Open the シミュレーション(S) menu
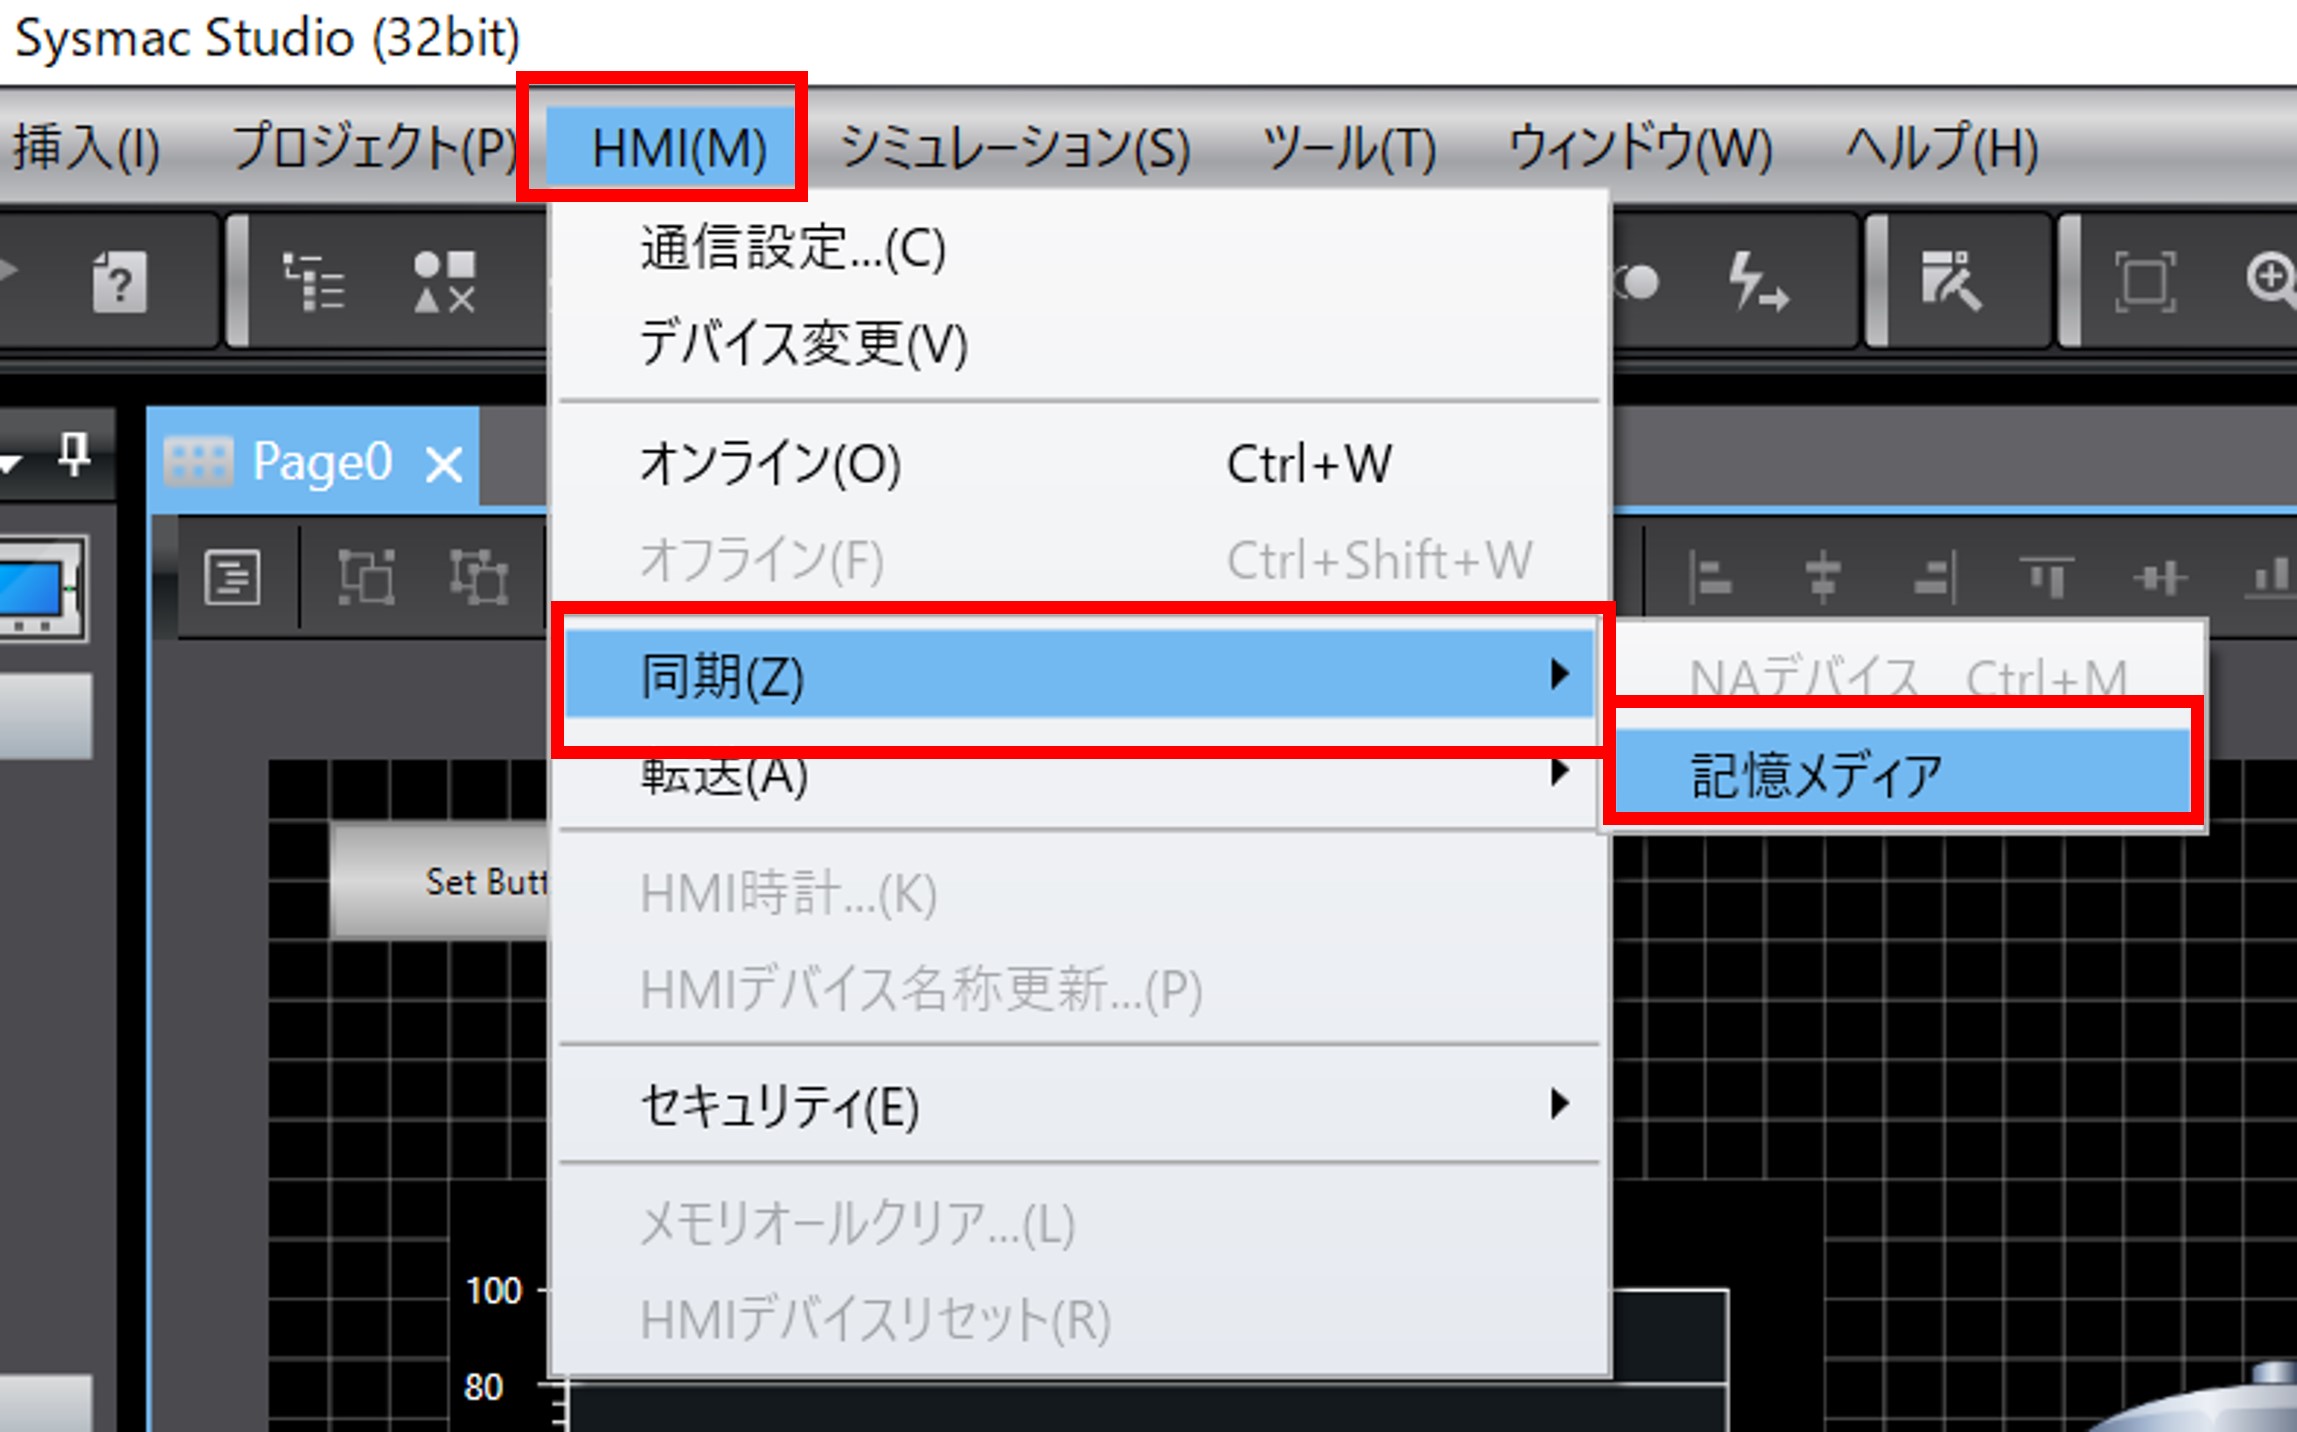The image size is (2297, 1432). [1015, 148]
